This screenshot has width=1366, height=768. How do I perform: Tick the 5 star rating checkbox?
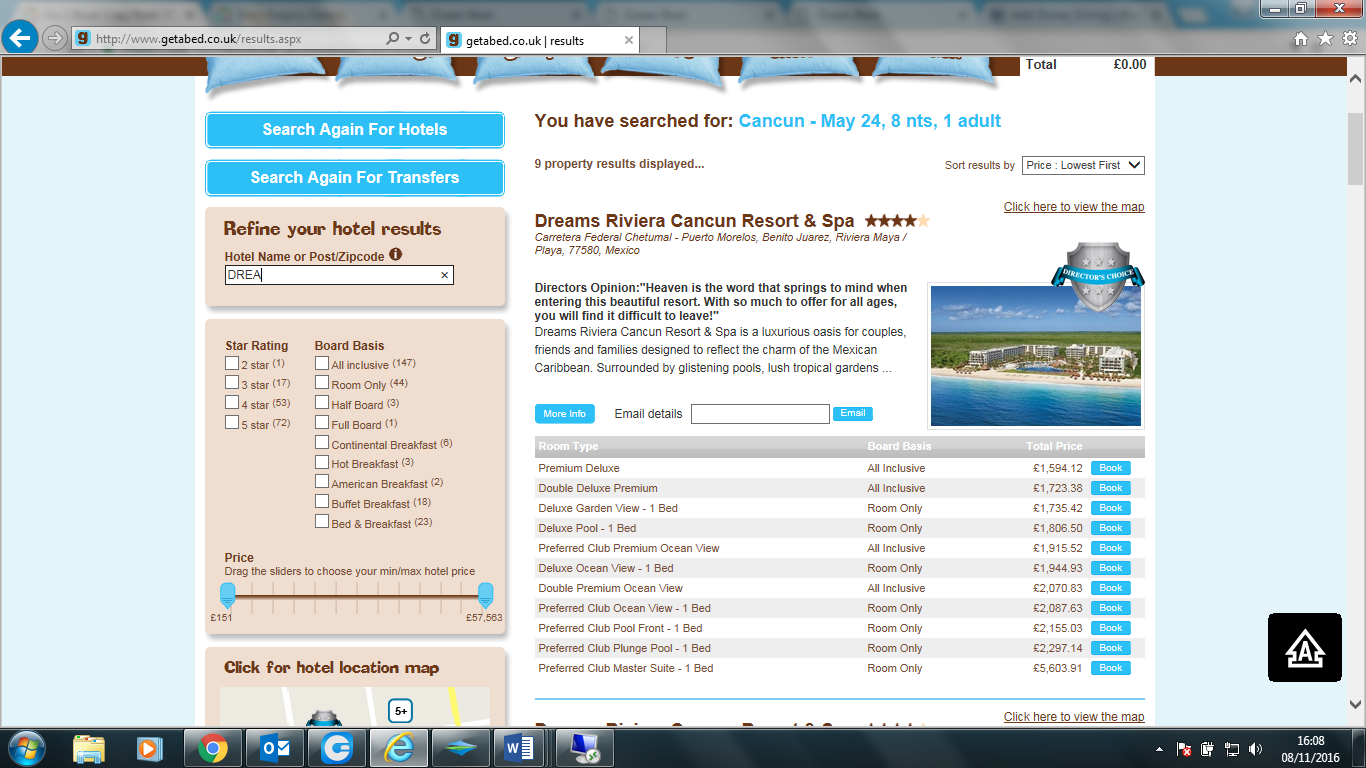tap(232, 423)
